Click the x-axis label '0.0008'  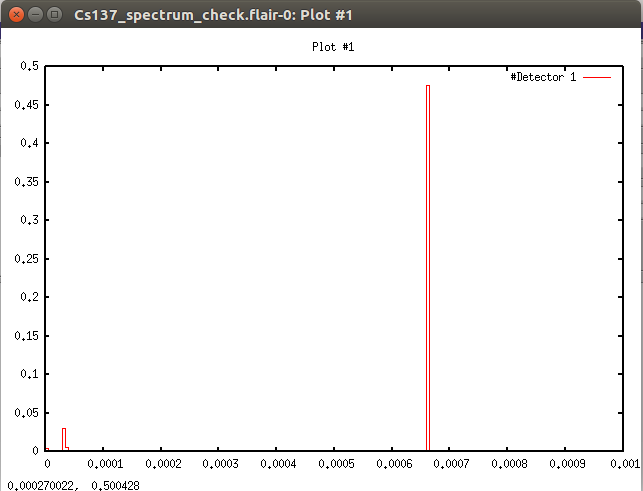tap(509, 464)
